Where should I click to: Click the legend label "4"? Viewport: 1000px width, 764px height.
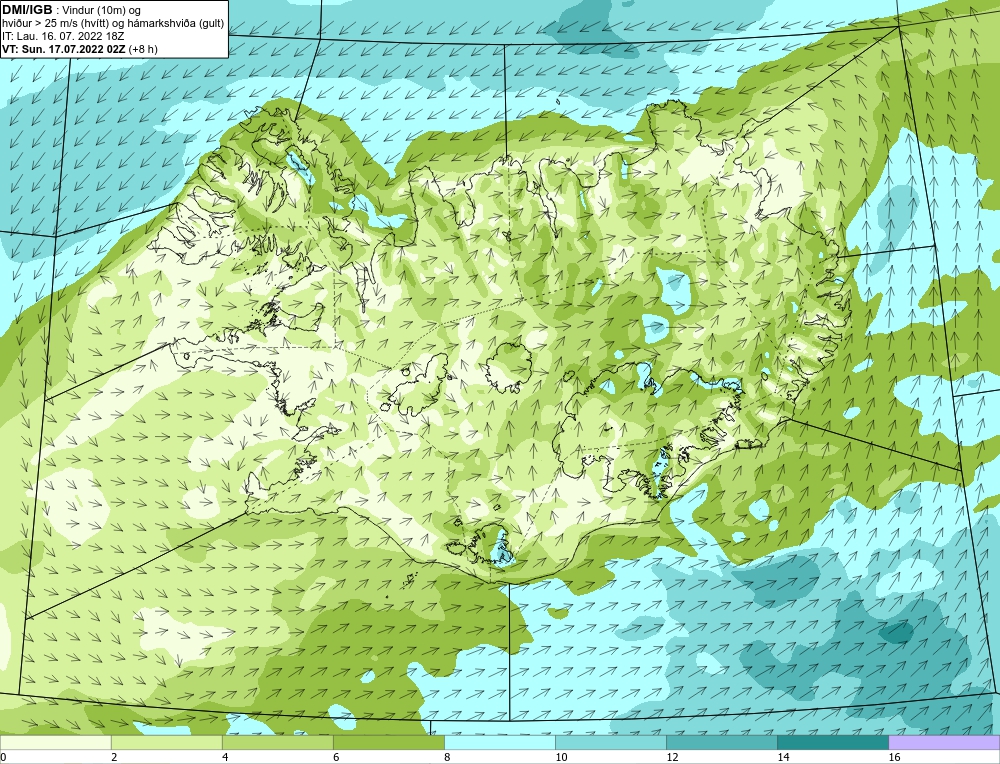[225, 757]
